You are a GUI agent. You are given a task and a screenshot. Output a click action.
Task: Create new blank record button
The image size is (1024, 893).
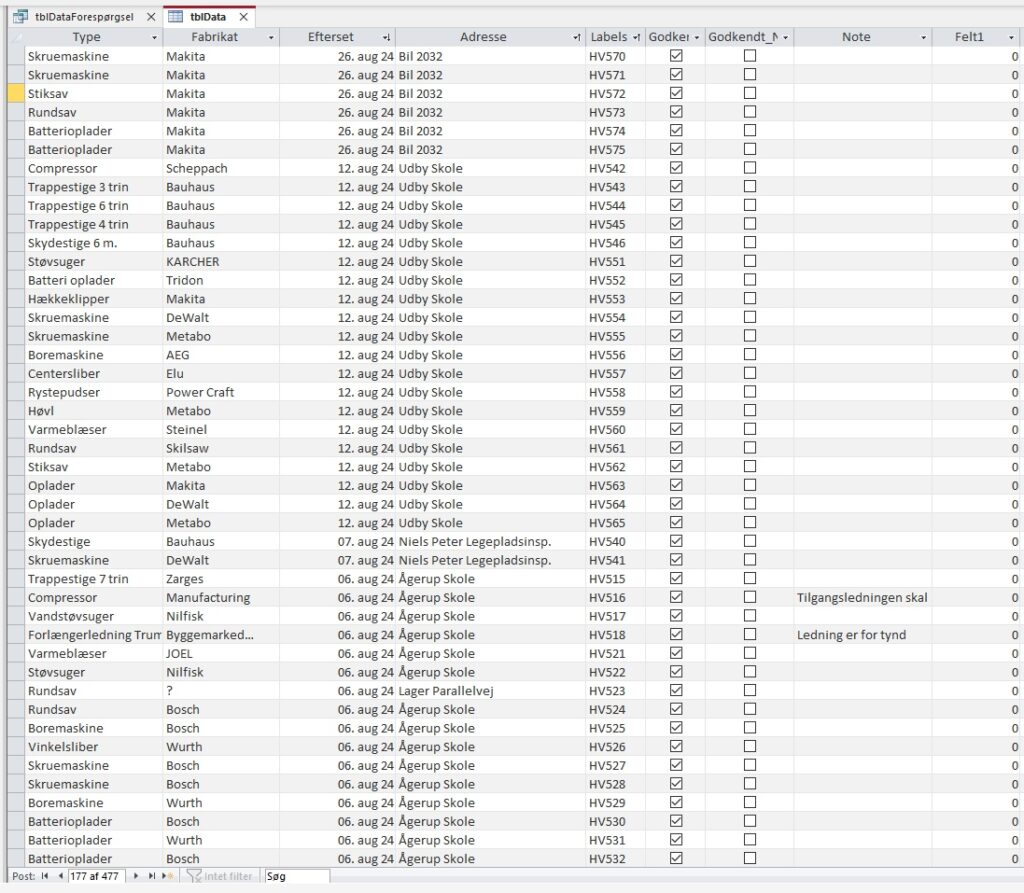(x=168, y=876)
